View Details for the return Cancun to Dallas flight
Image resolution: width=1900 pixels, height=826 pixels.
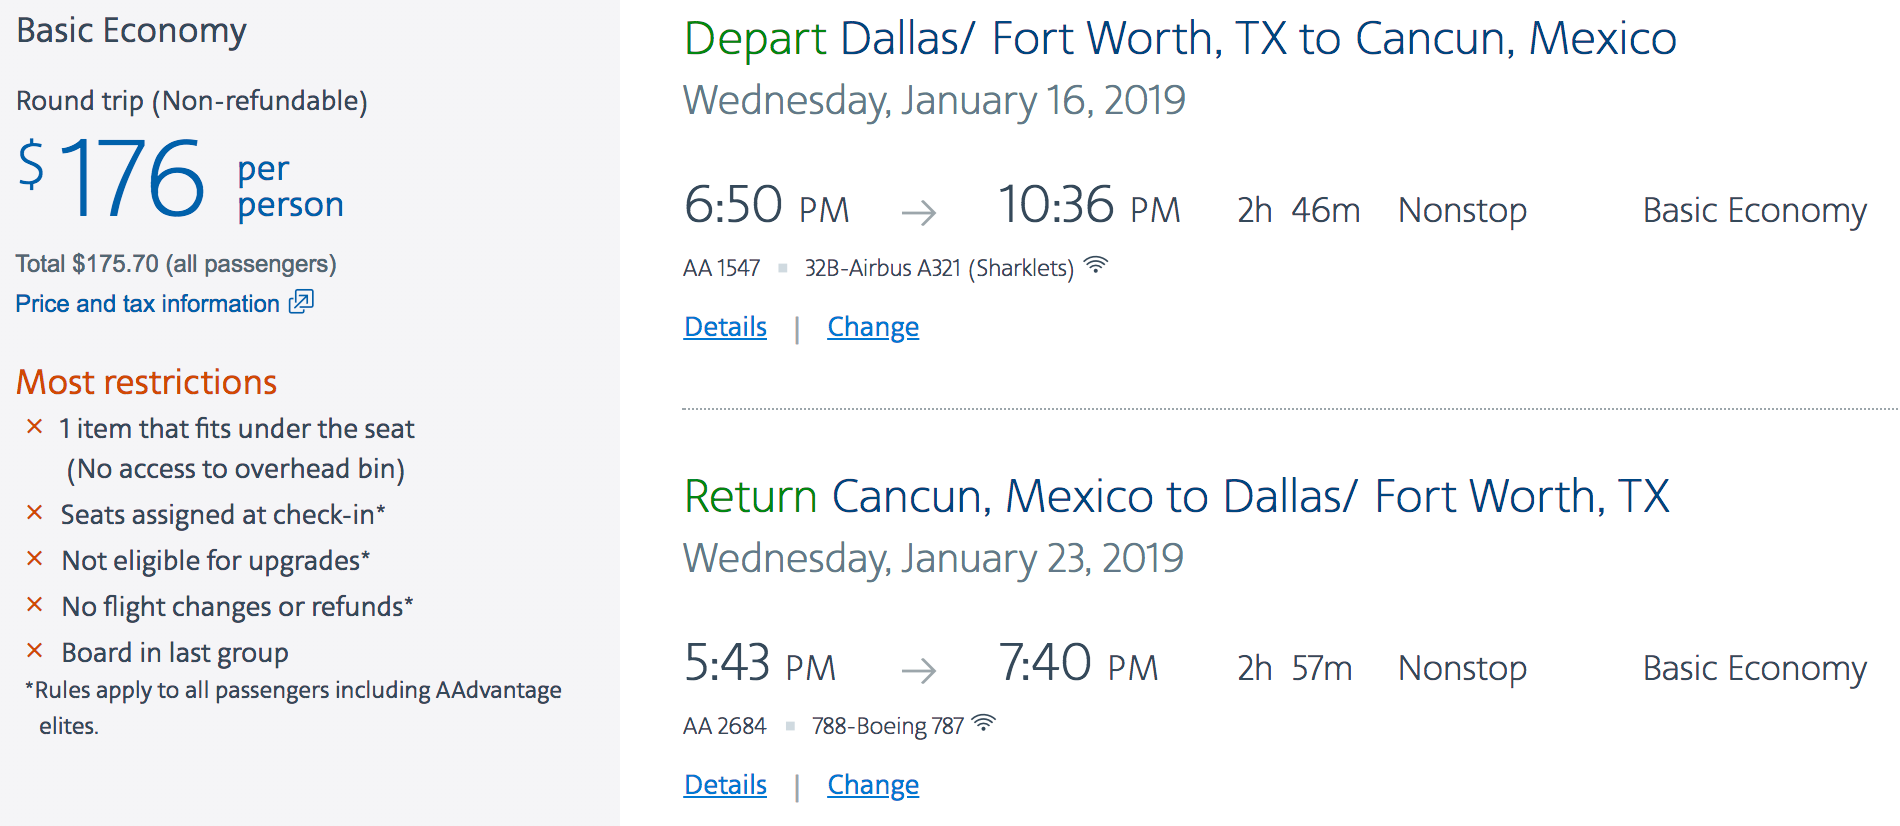pyautogui.click(x=725, y=785)
